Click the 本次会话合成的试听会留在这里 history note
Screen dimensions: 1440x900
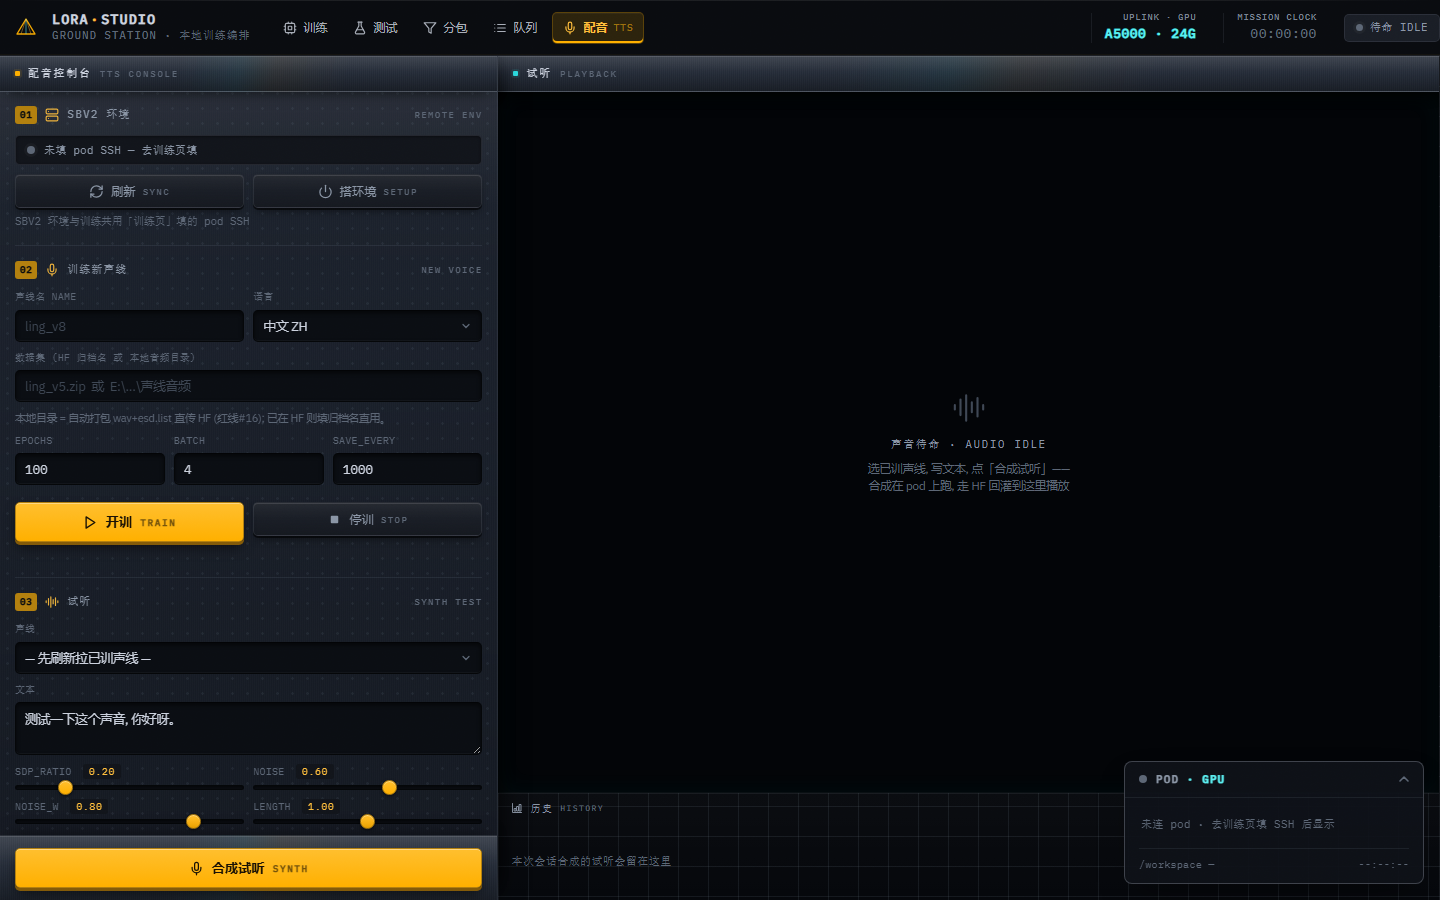tap(591, 861)
